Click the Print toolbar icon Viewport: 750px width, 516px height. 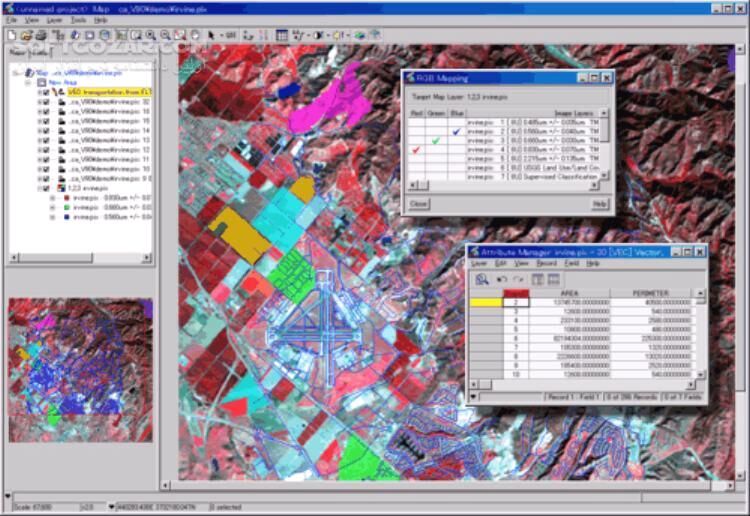click(x=42, y=35)
